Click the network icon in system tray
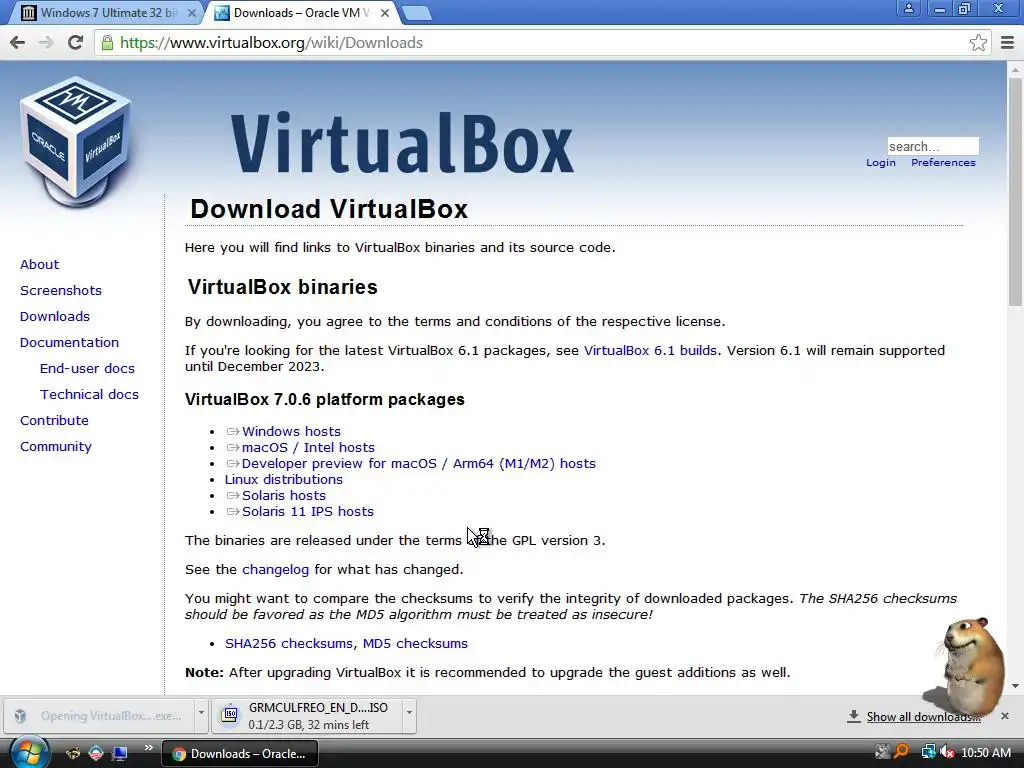 click(x=927, y=752)
